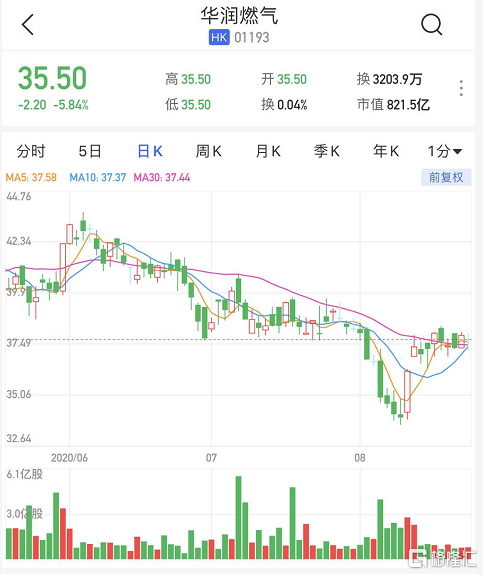Select the 日K chart tab
This screenshot has width=483, height=575.
pyautogui.click(x=150, y=151)
